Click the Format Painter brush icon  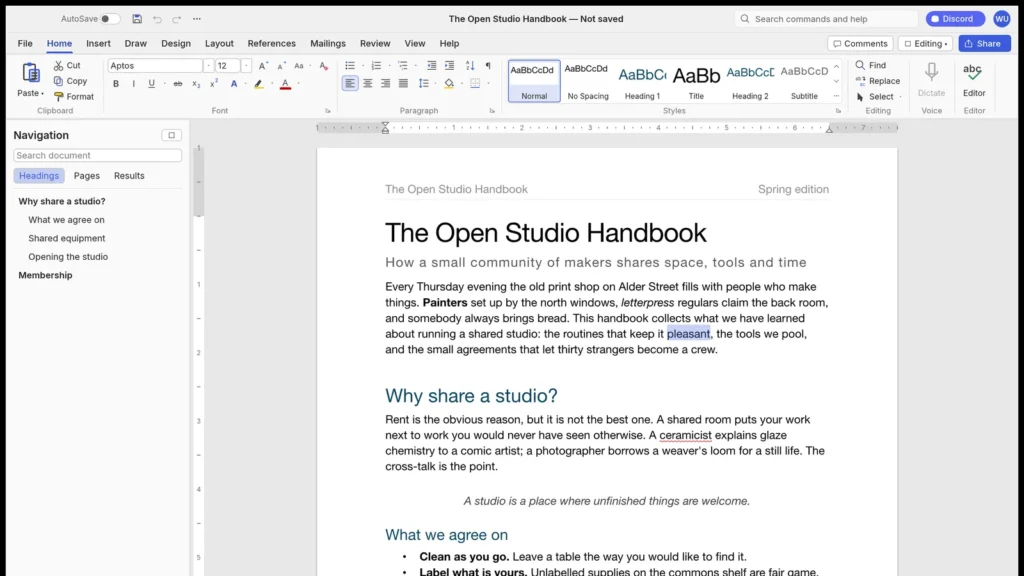59,97
